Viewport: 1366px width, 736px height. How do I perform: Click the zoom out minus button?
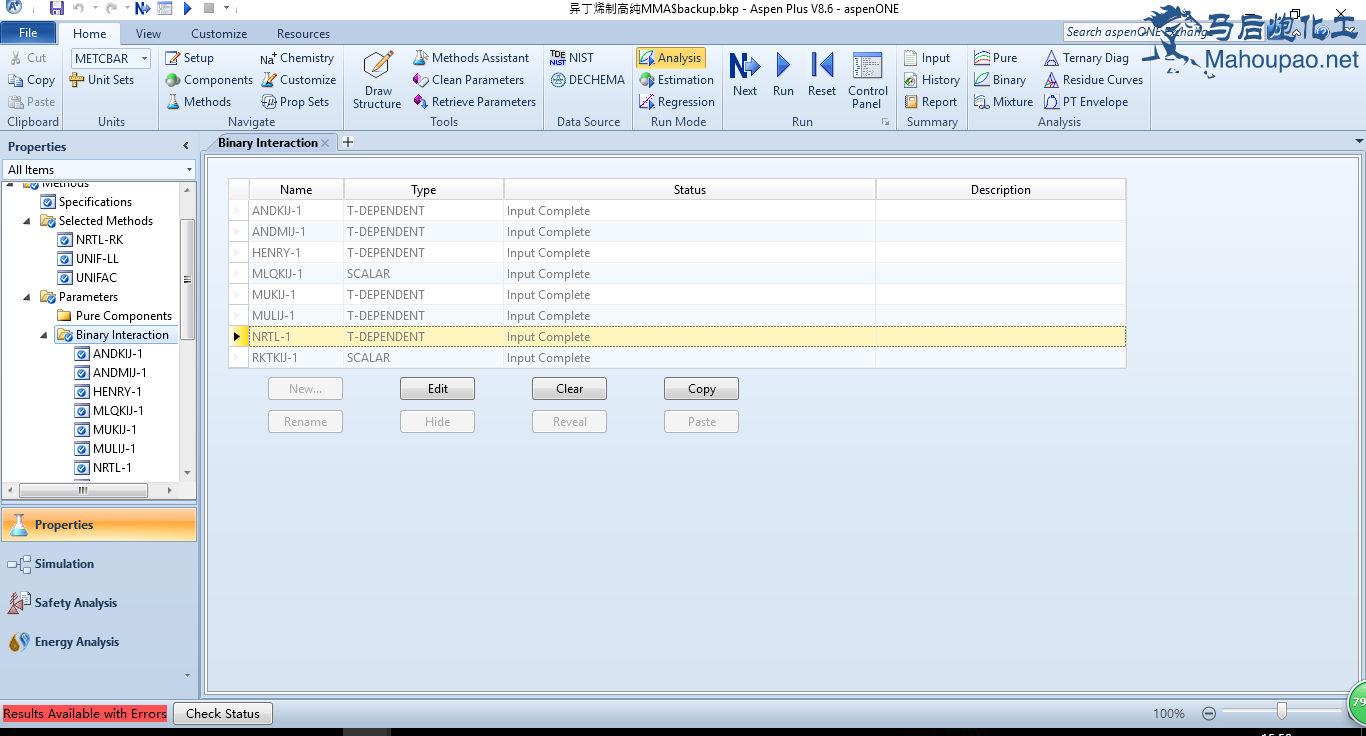[x=1209, y=713]
